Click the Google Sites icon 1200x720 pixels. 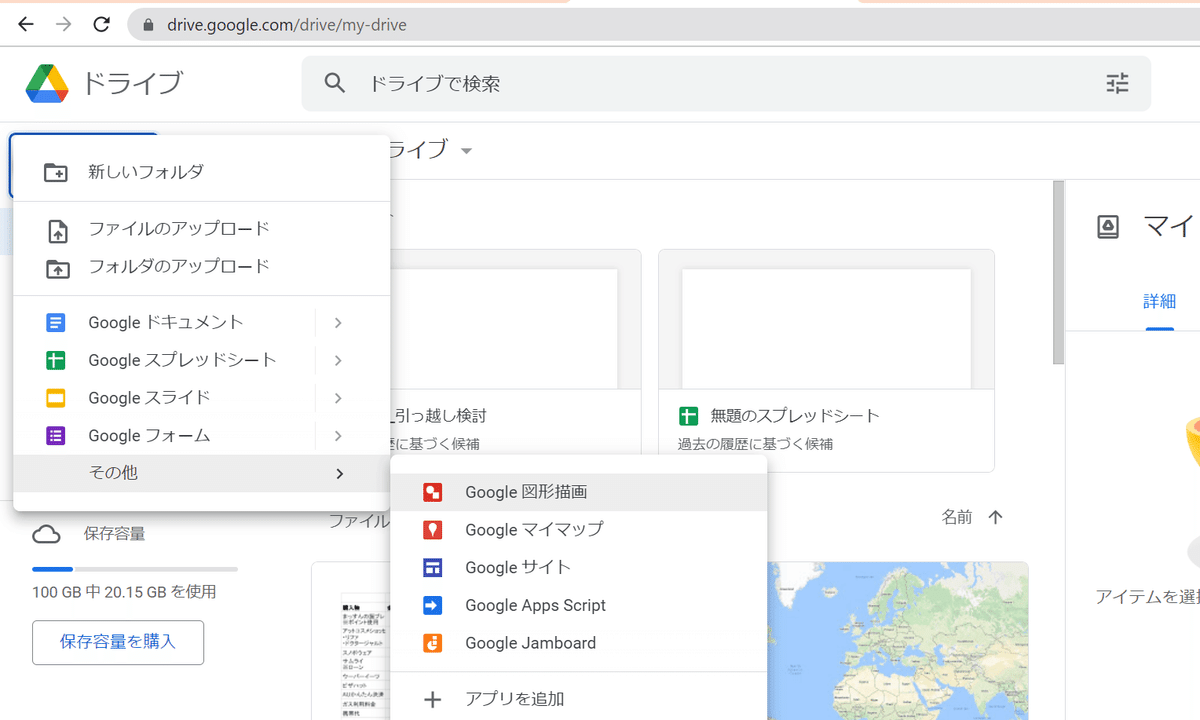[x=432, y=568]
